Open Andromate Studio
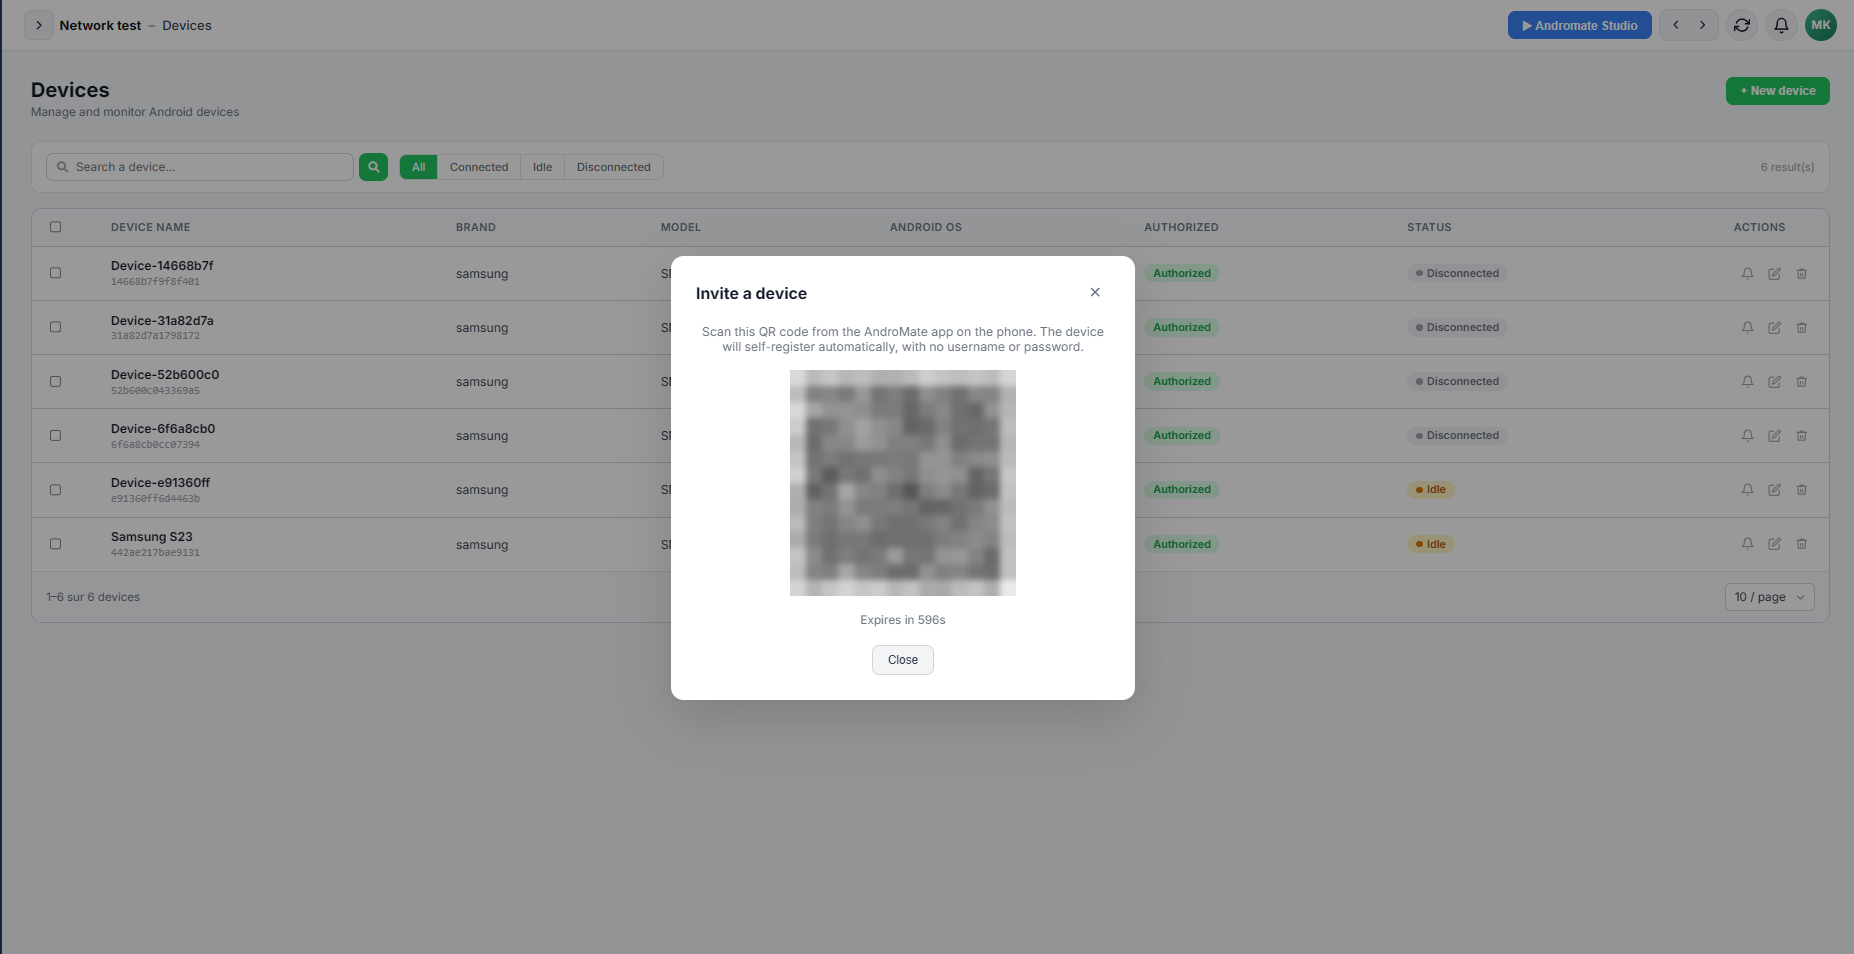The image size is (1854, 954). tap(1580, 25)
